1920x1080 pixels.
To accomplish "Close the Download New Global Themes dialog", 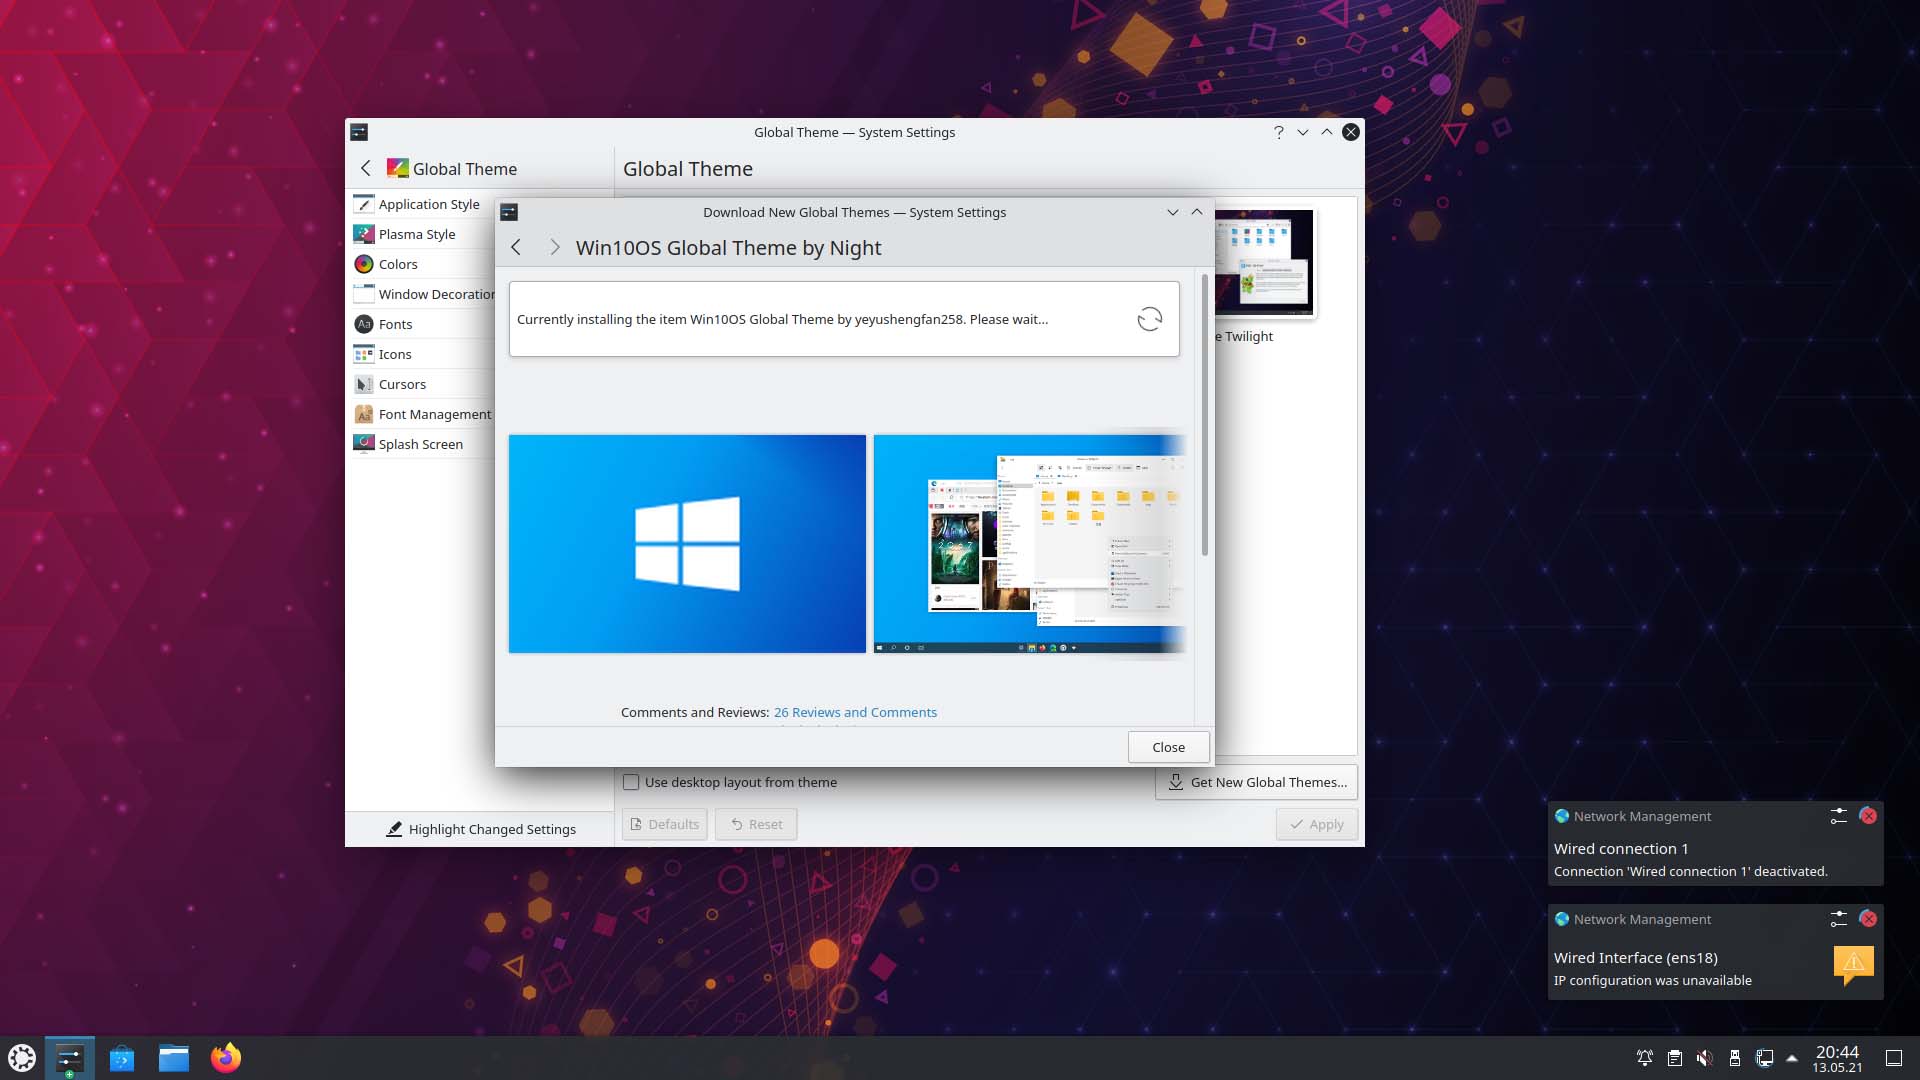I will [x=1168, y=747].
